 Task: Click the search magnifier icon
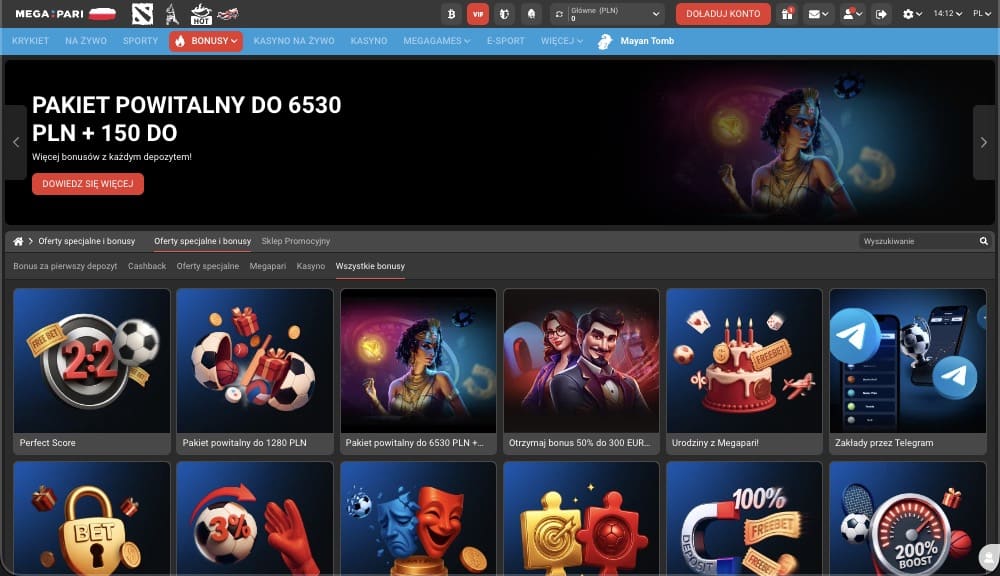(x=983, y=241)
